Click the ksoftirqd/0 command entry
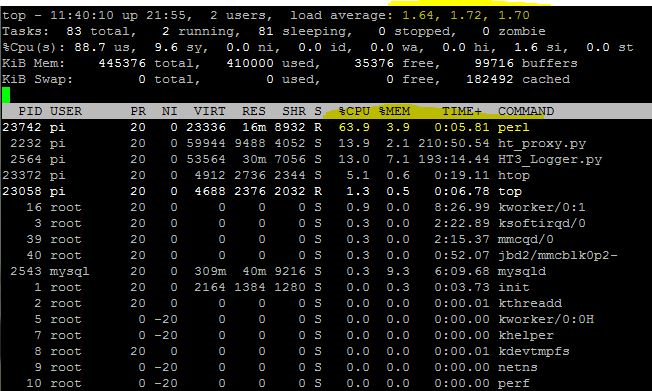Screen dimensions: 652x391 tap(542, 223)
